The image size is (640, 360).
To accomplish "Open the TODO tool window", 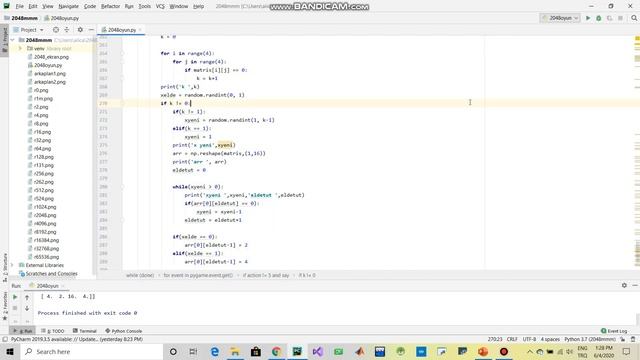I will coord(53,331).
